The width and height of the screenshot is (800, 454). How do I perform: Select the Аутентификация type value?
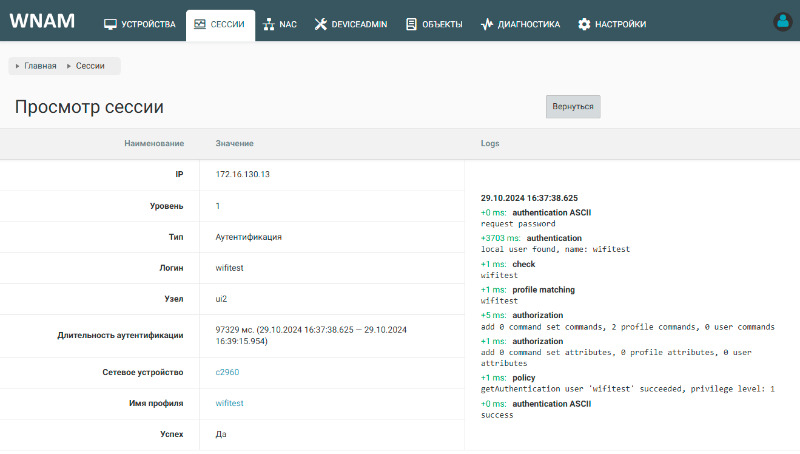tap(248, 237)
